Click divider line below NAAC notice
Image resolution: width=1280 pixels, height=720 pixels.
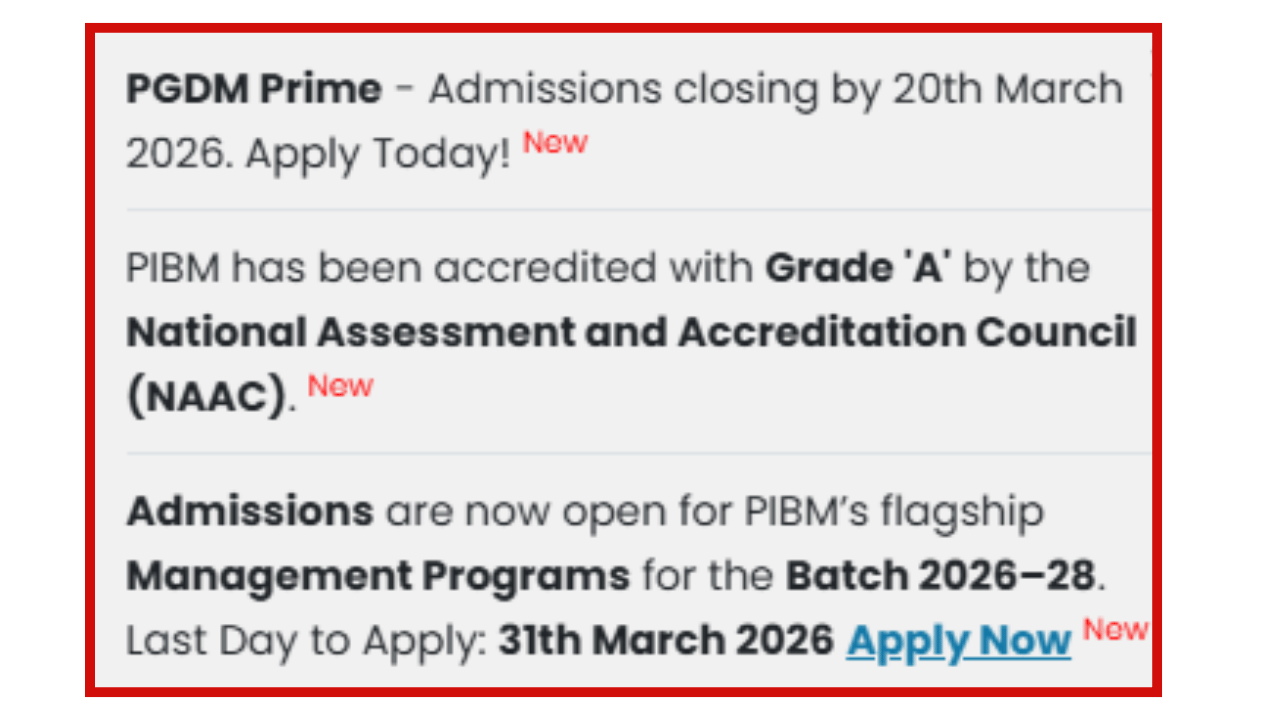click(x=638, y=453)
